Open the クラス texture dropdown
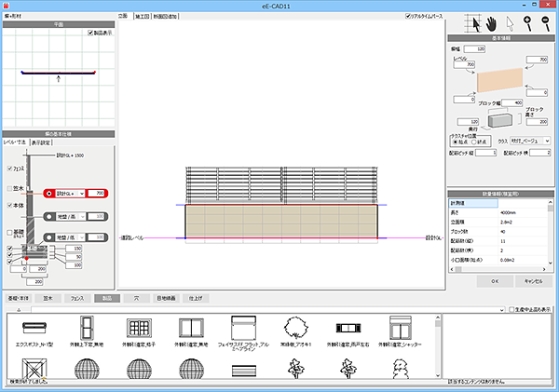Image resolution: width=559 pixels, height=392 pixels. (547, 141)
